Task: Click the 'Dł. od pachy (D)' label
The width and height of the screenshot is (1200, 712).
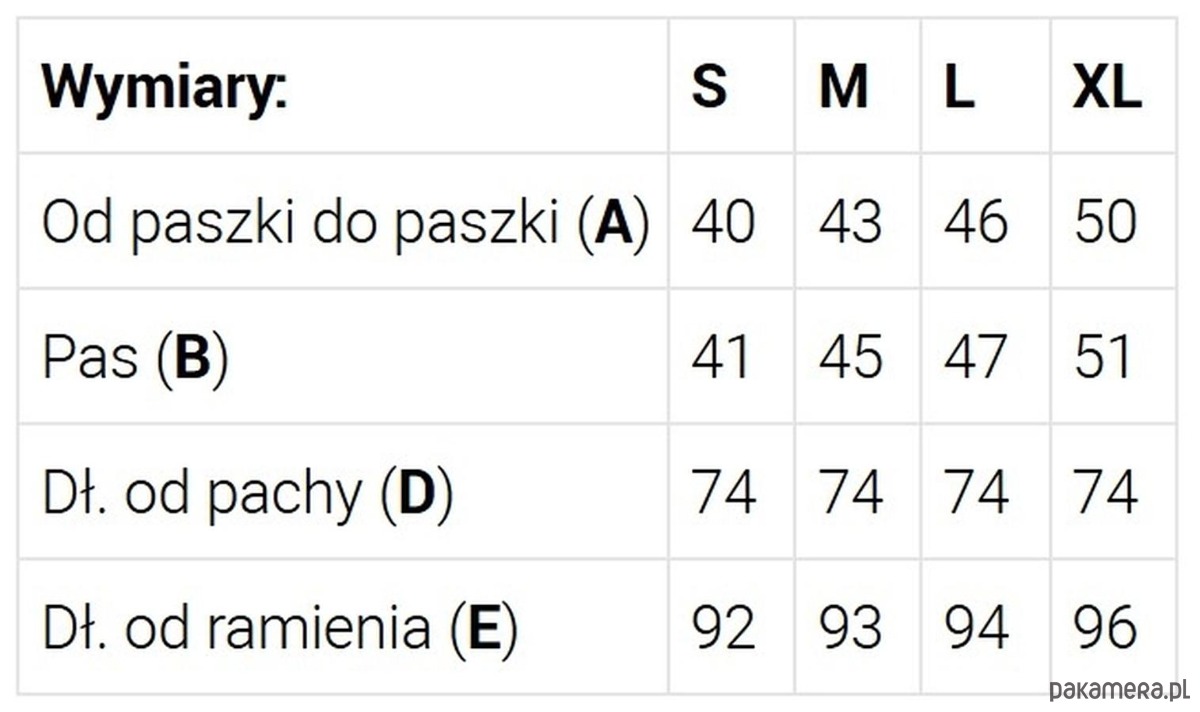Action: pyautogui.click(x=247, y=492)
